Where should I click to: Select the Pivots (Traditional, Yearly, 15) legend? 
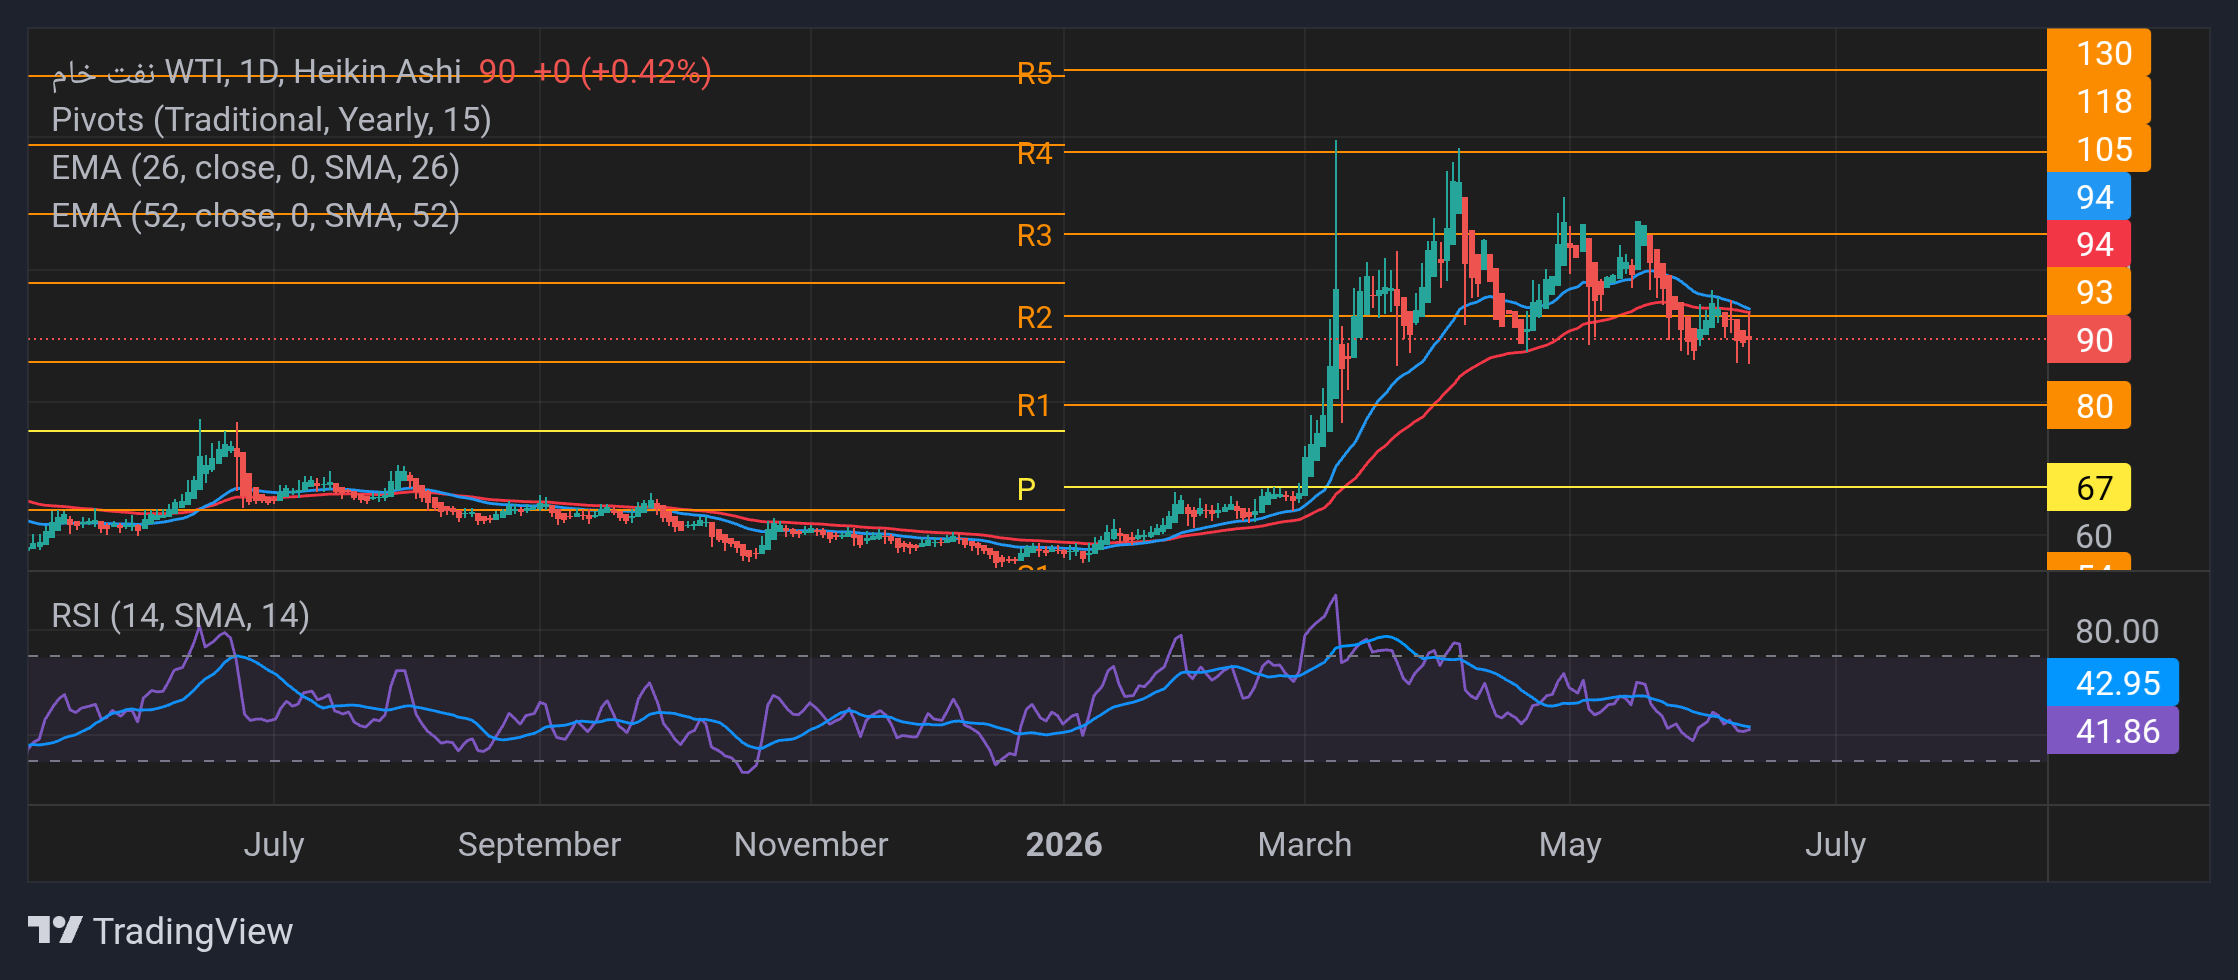click(x=271, y=120)
